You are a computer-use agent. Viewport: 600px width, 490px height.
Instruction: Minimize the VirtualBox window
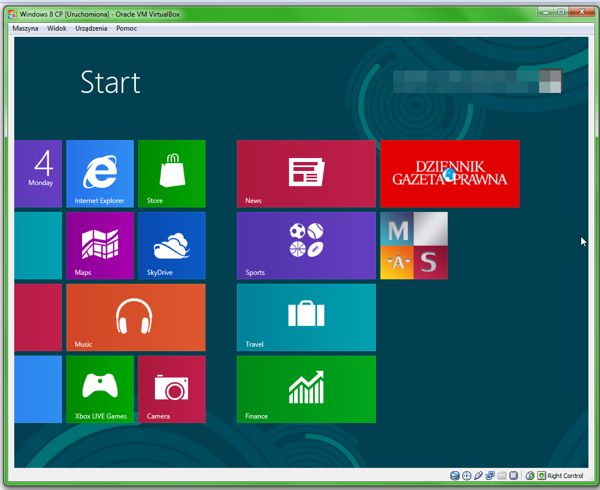[546, 12]
